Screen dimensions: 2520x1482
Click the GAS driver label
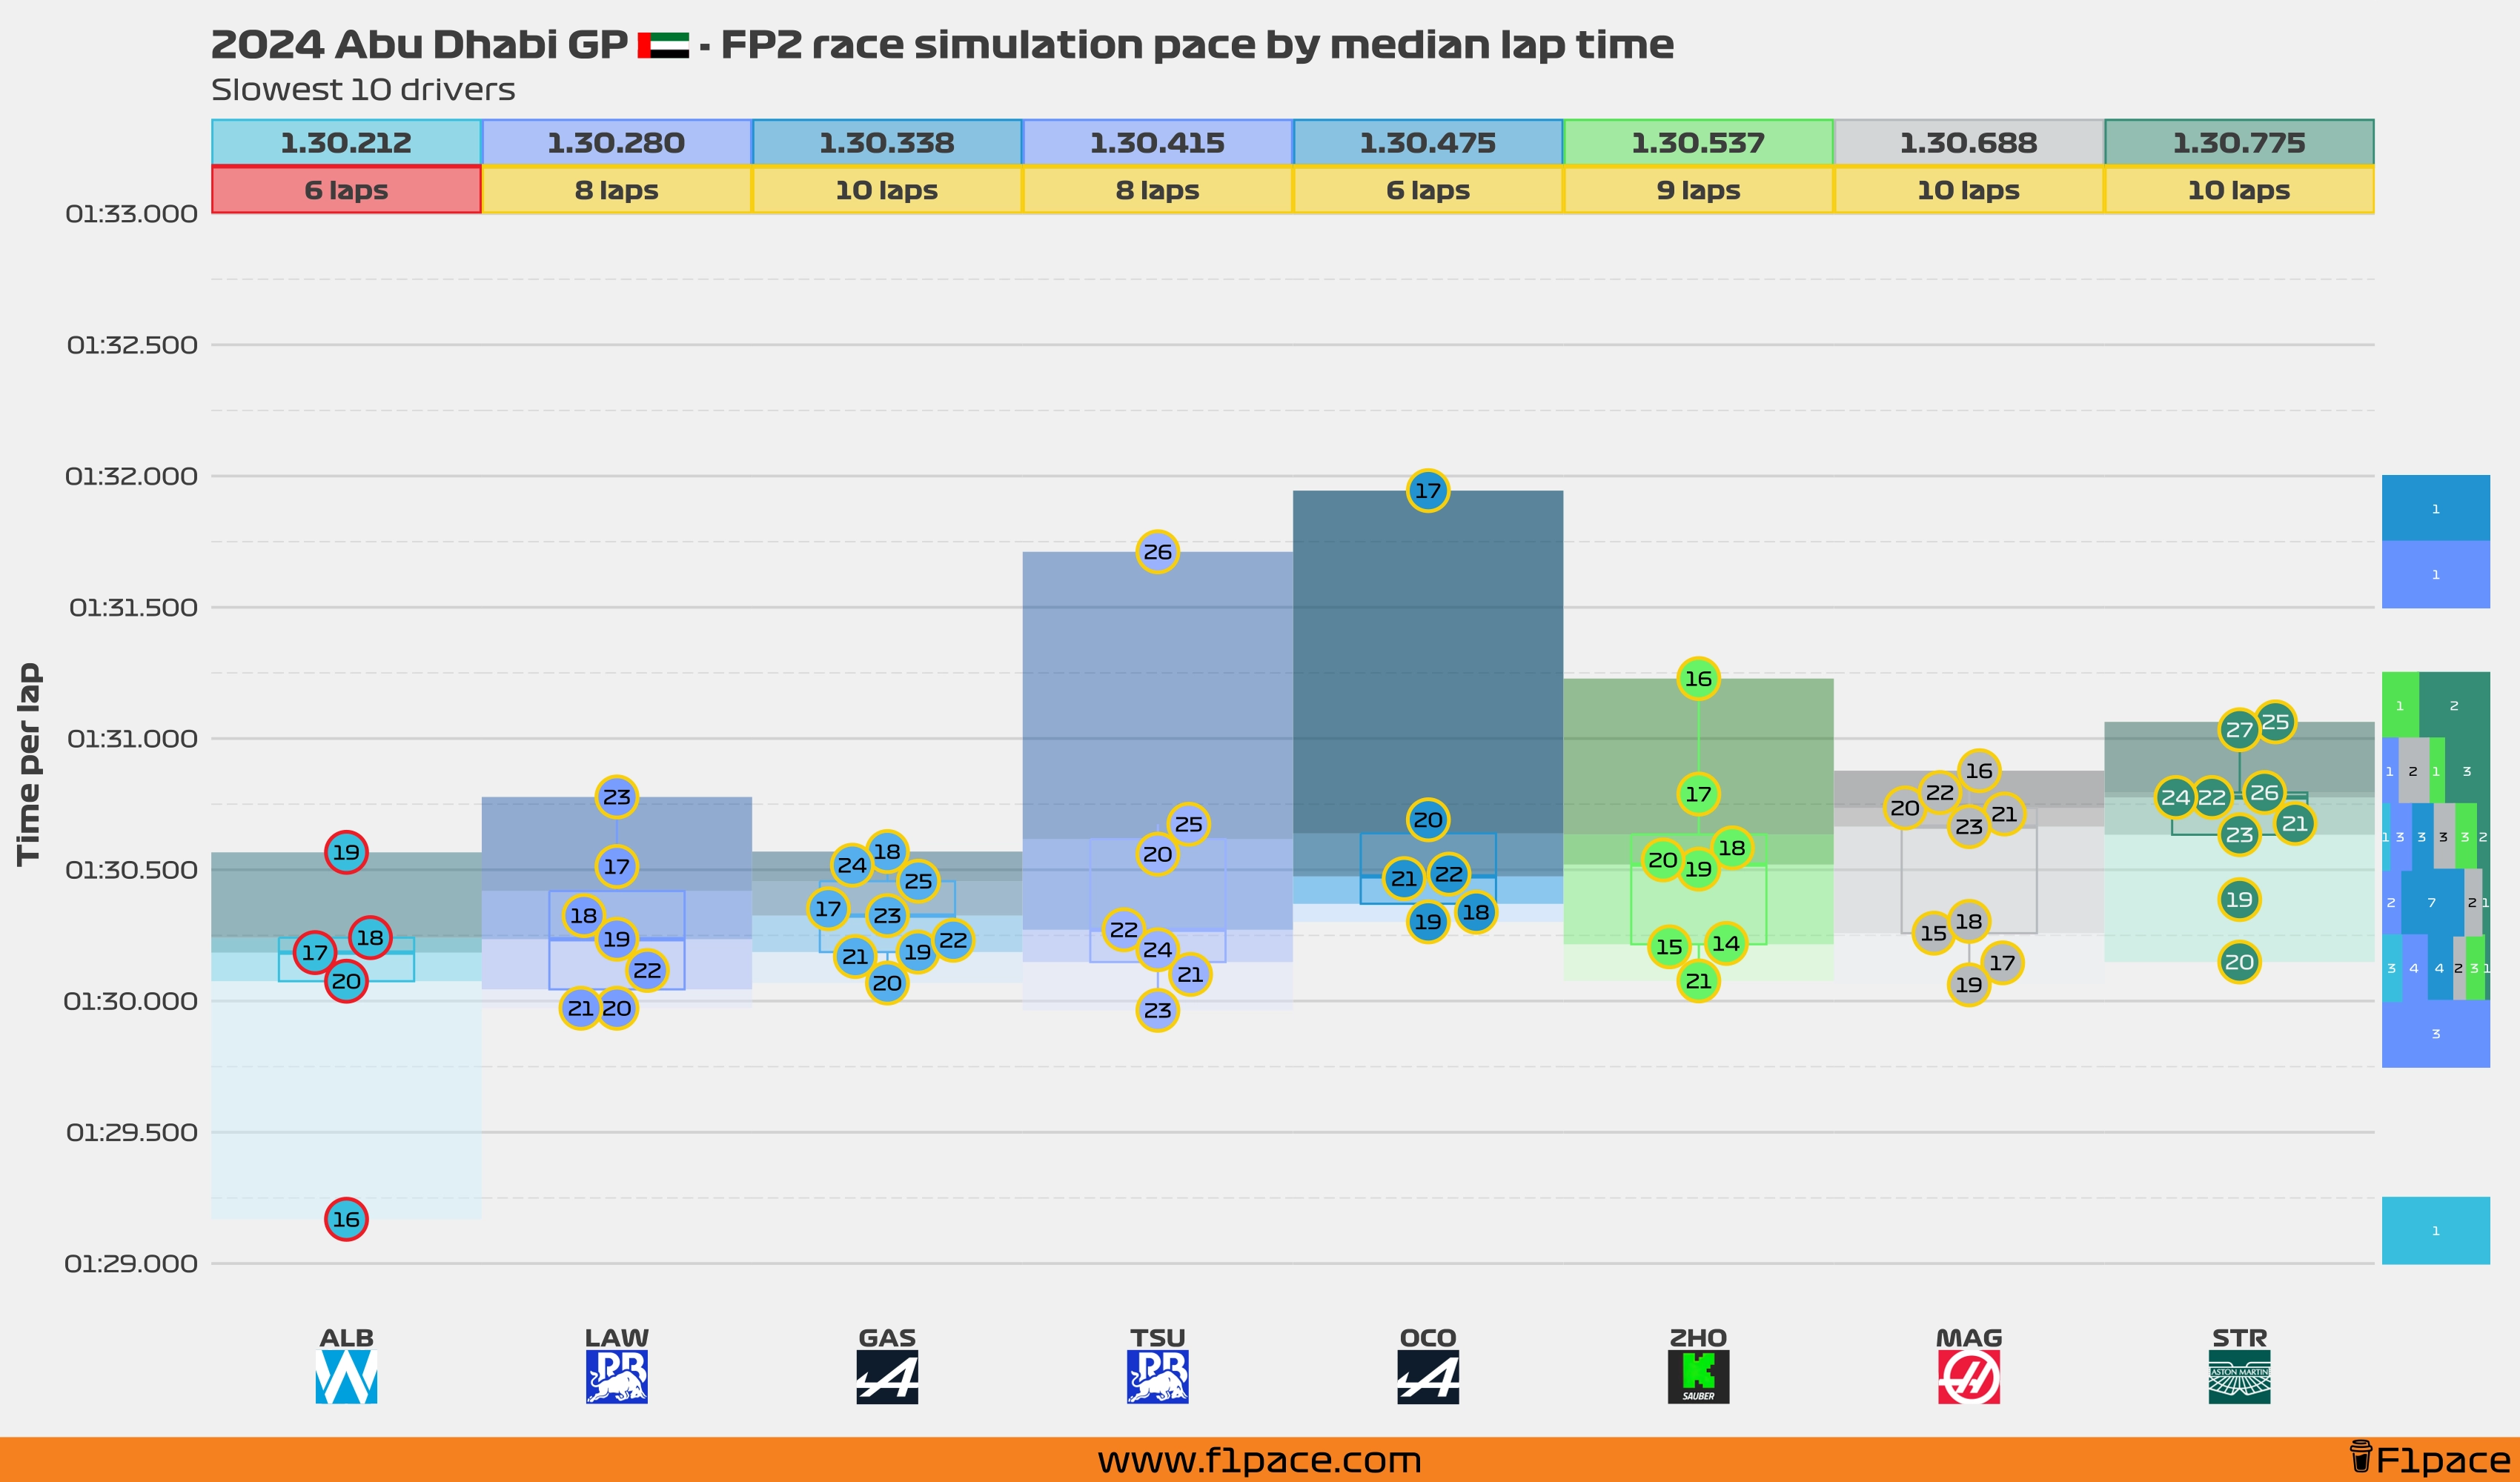click(x=887, y=1337)
